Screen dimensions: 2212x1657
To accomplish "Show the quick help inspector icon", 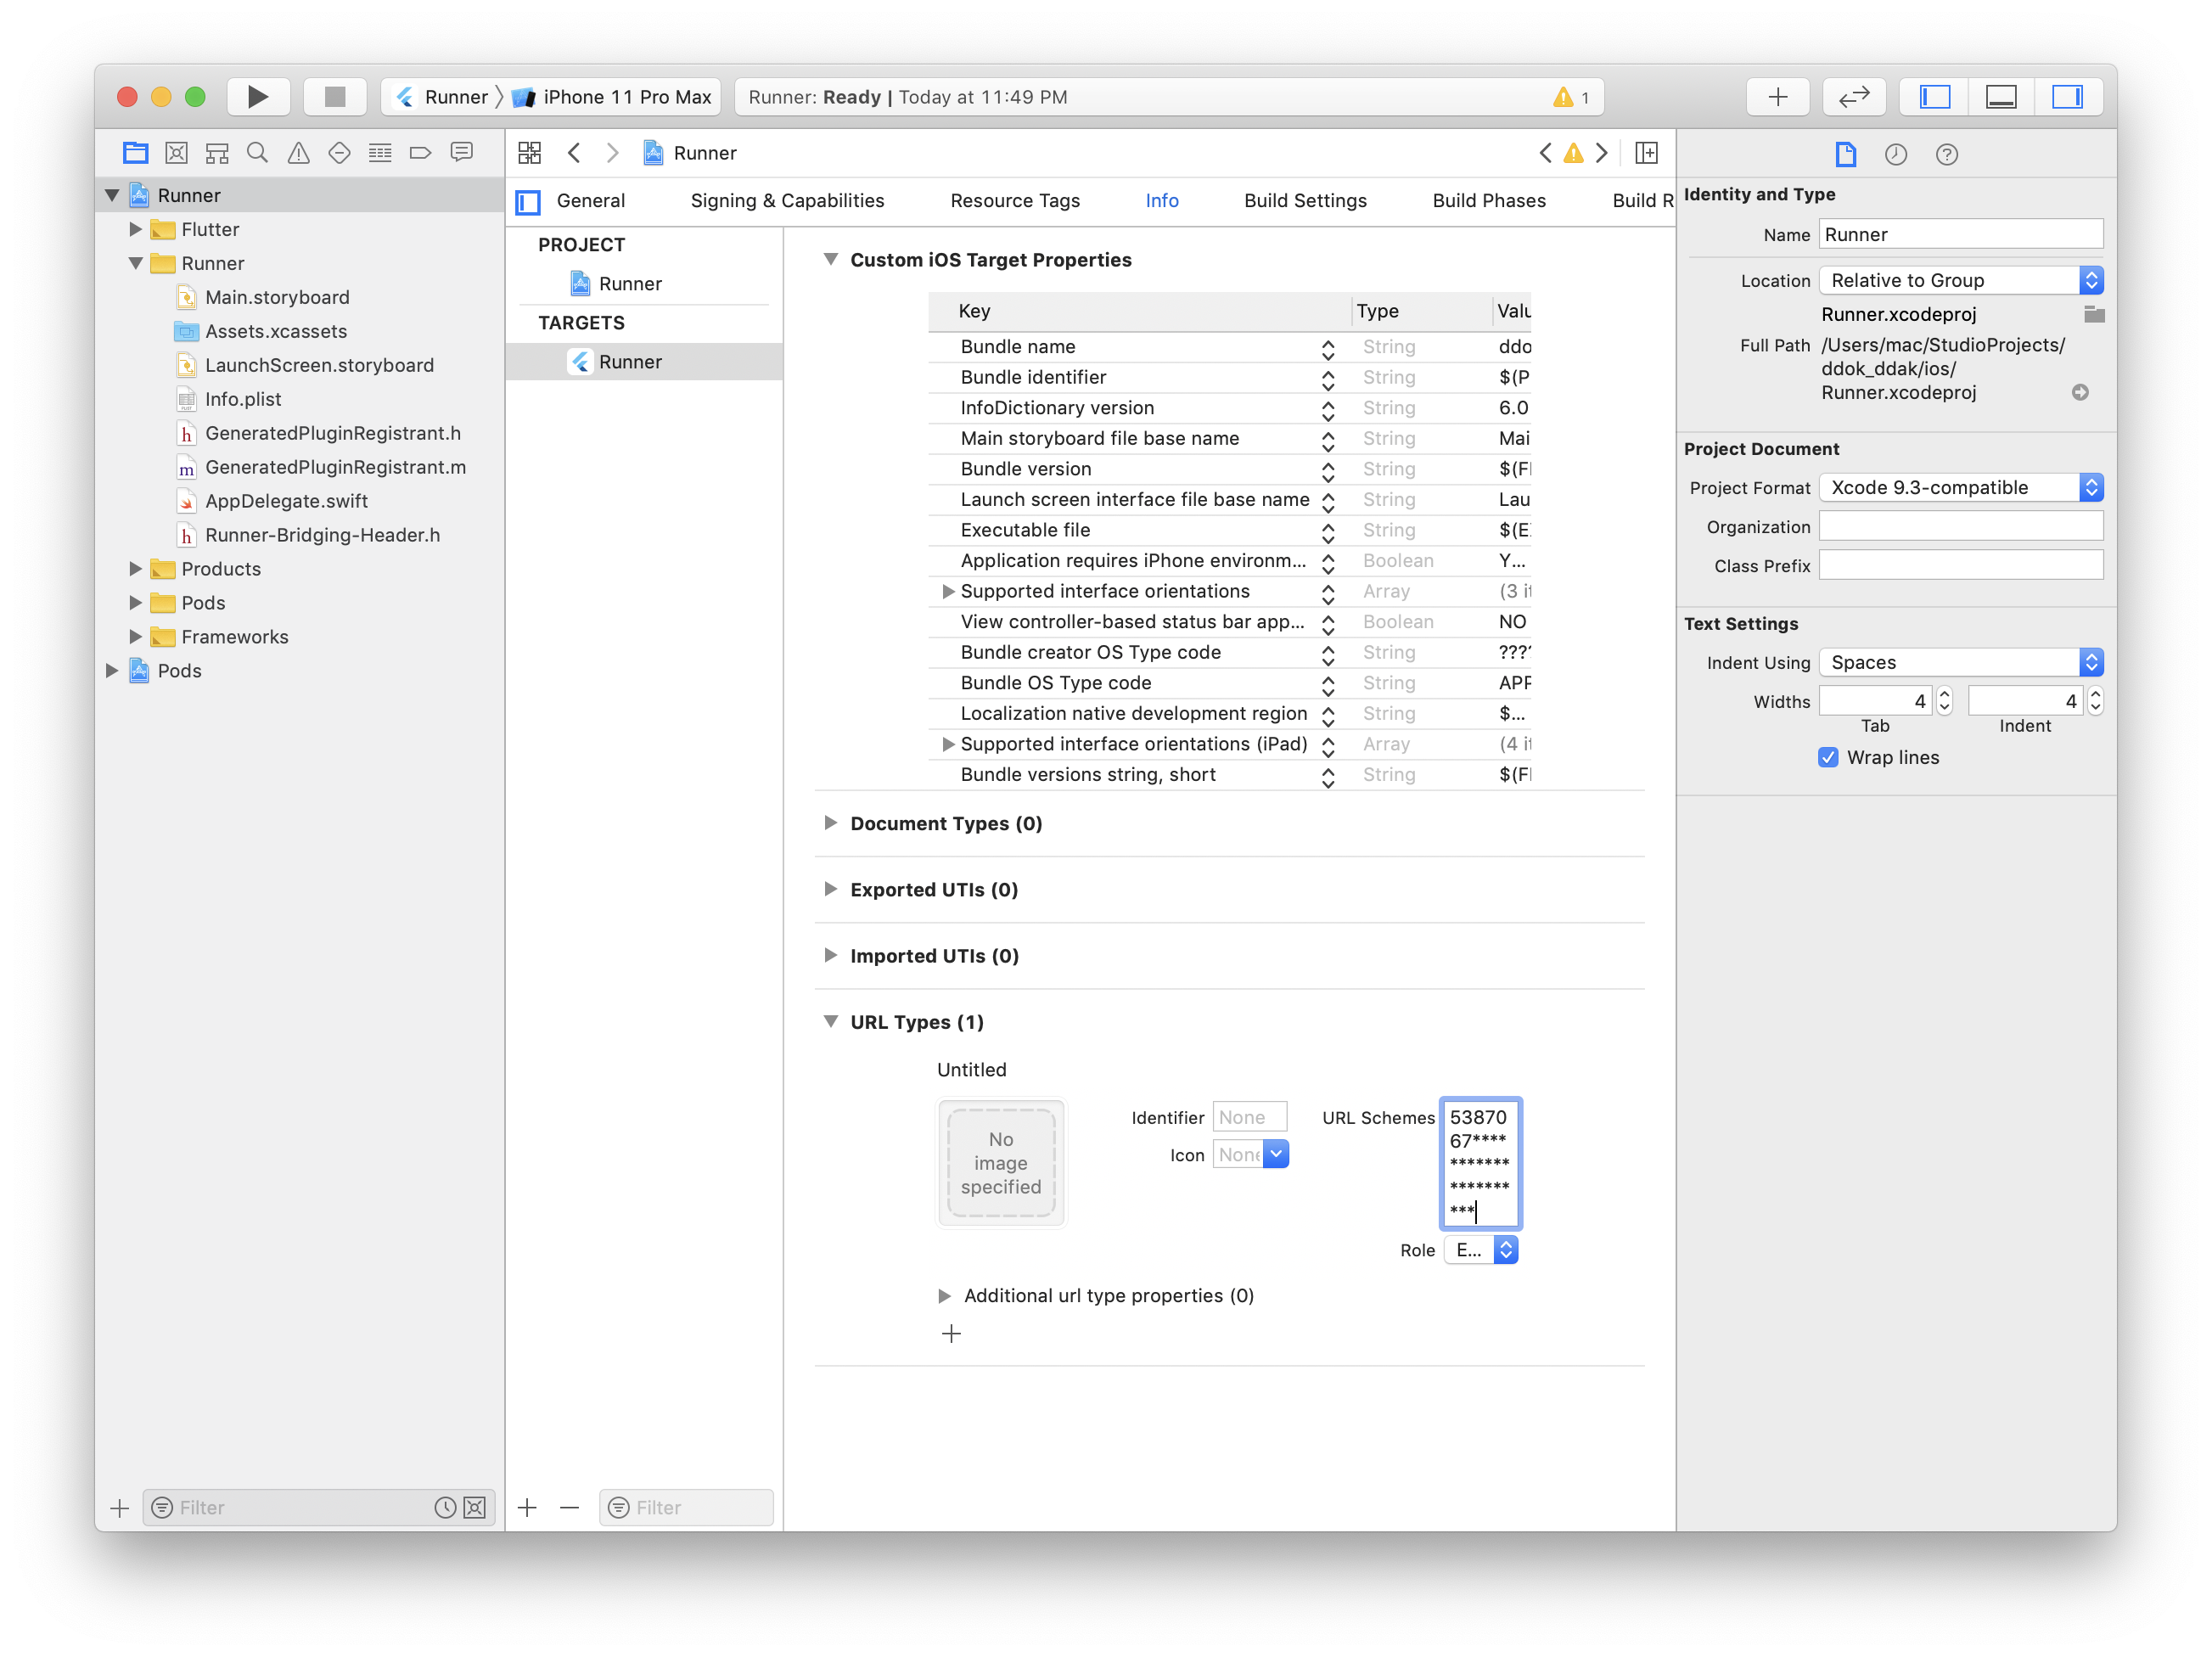I will pyautogui.click(x=1946, y=155).
